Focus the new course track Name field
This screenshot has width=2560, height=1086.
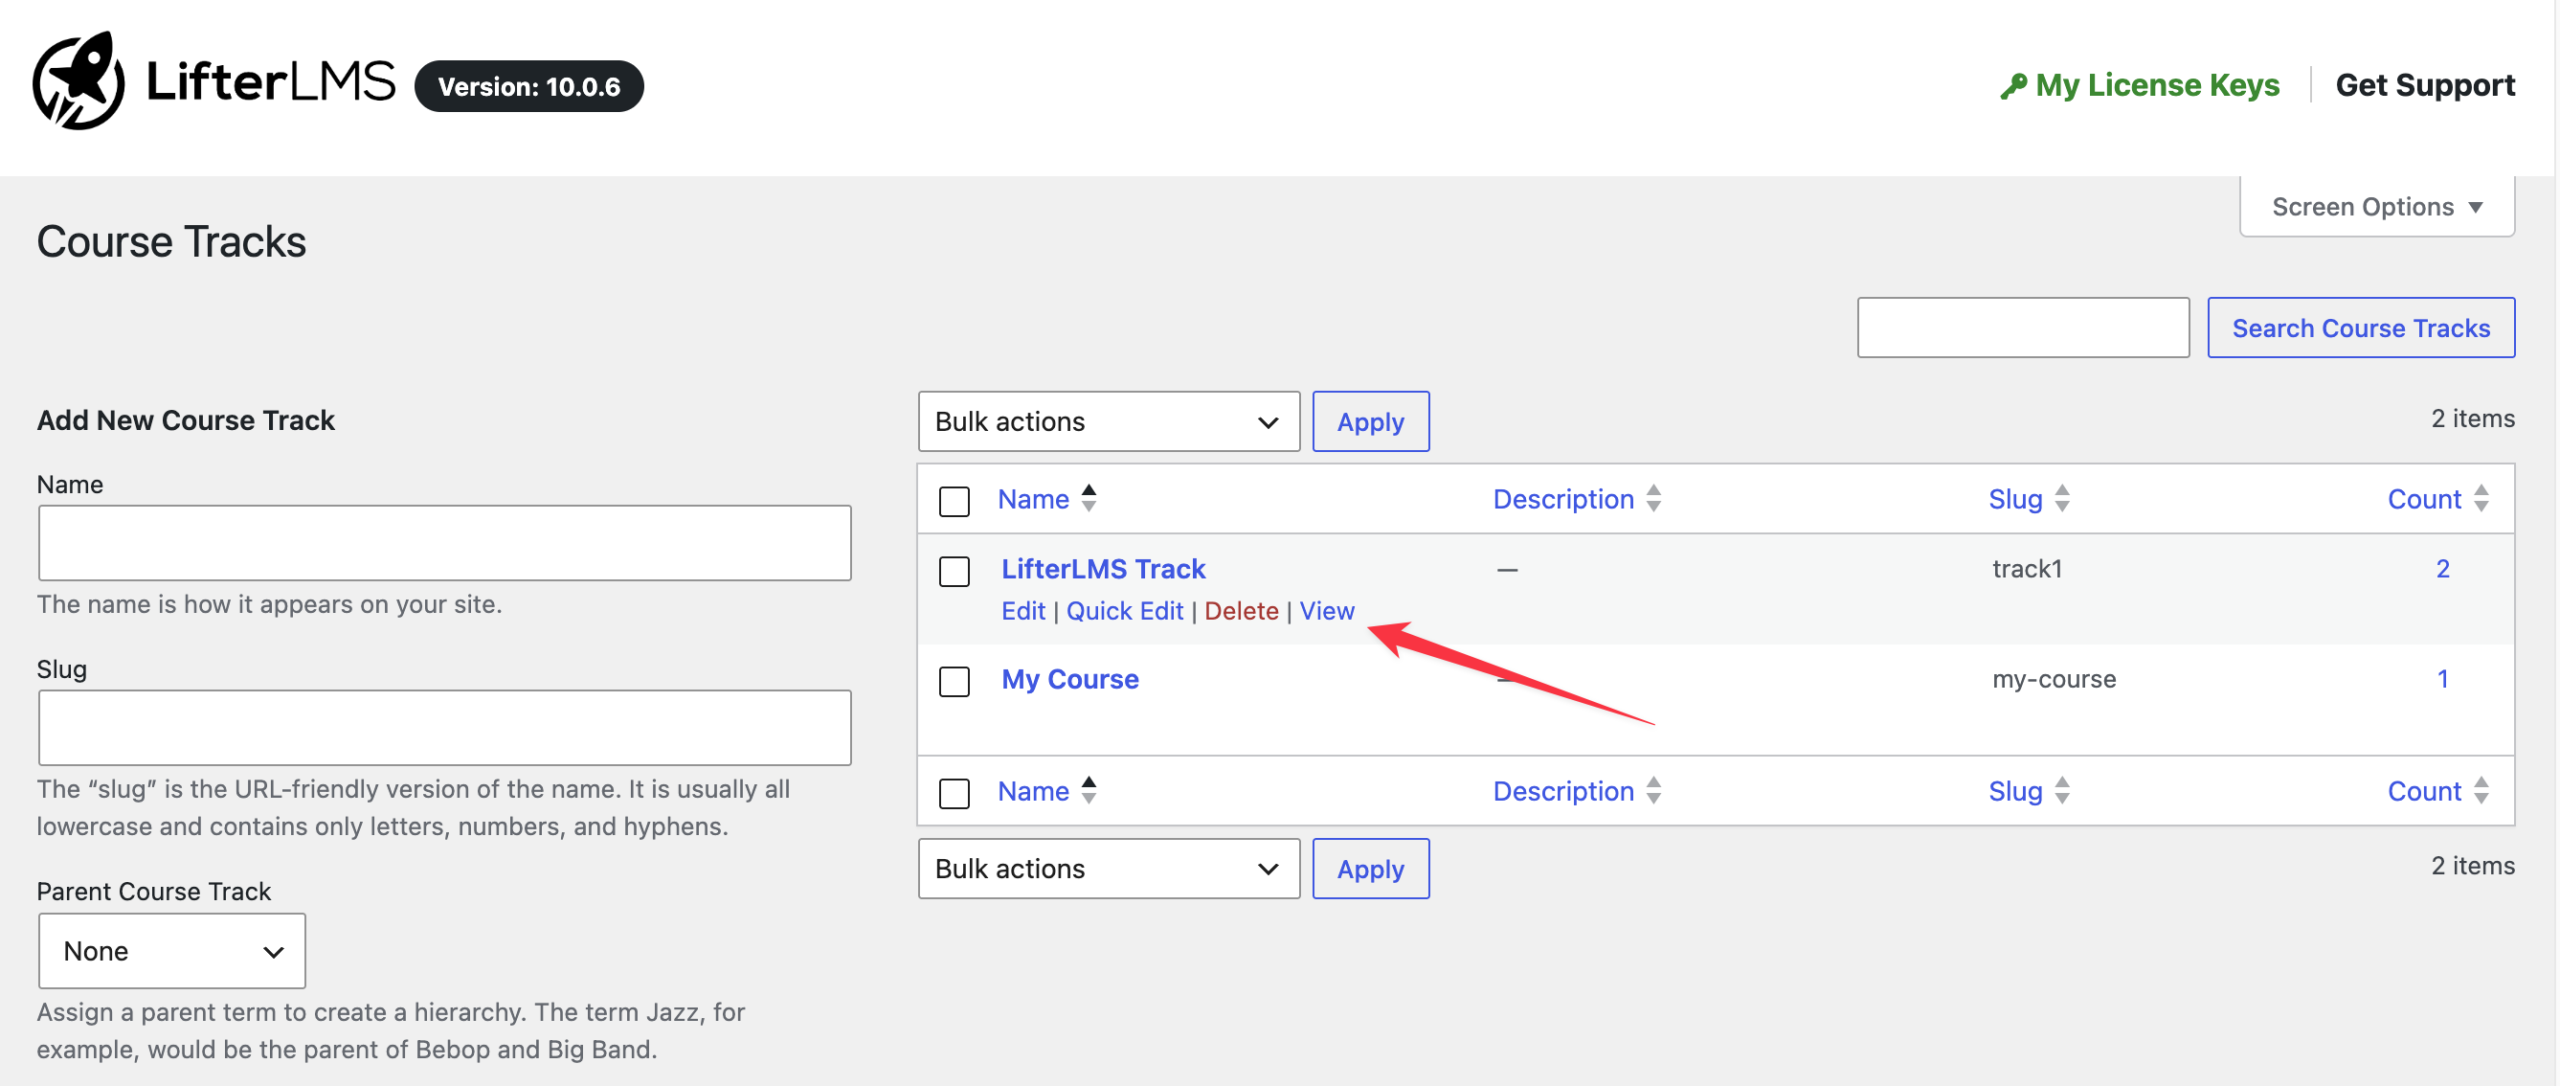pos(444,543)
